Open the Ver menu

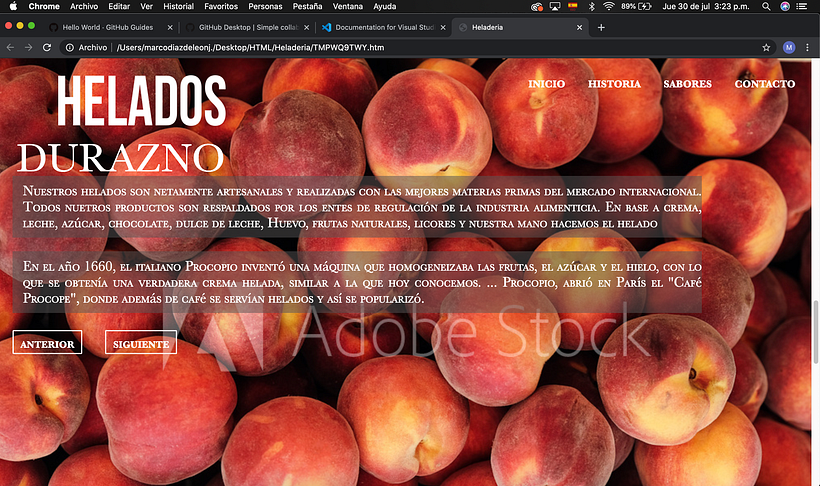(x=146, y=6)
